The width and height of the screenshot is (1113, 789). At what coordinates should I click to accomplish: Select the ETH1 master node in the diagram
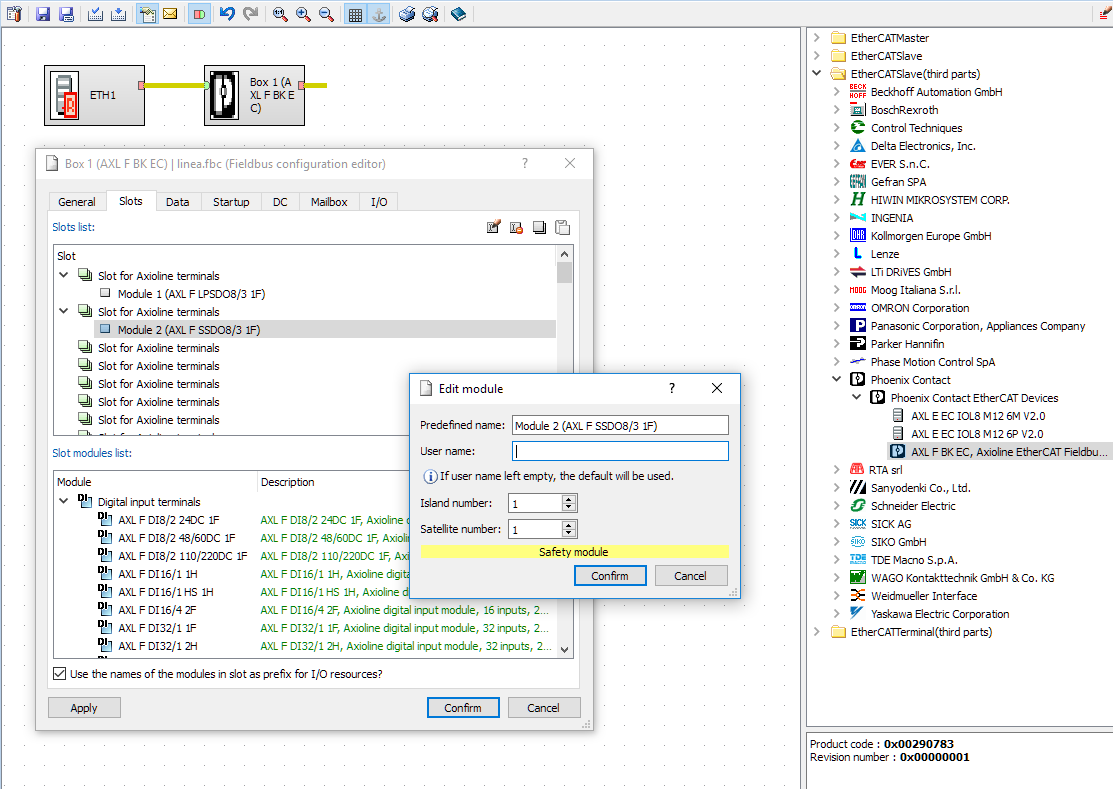(x=94, y=95)
